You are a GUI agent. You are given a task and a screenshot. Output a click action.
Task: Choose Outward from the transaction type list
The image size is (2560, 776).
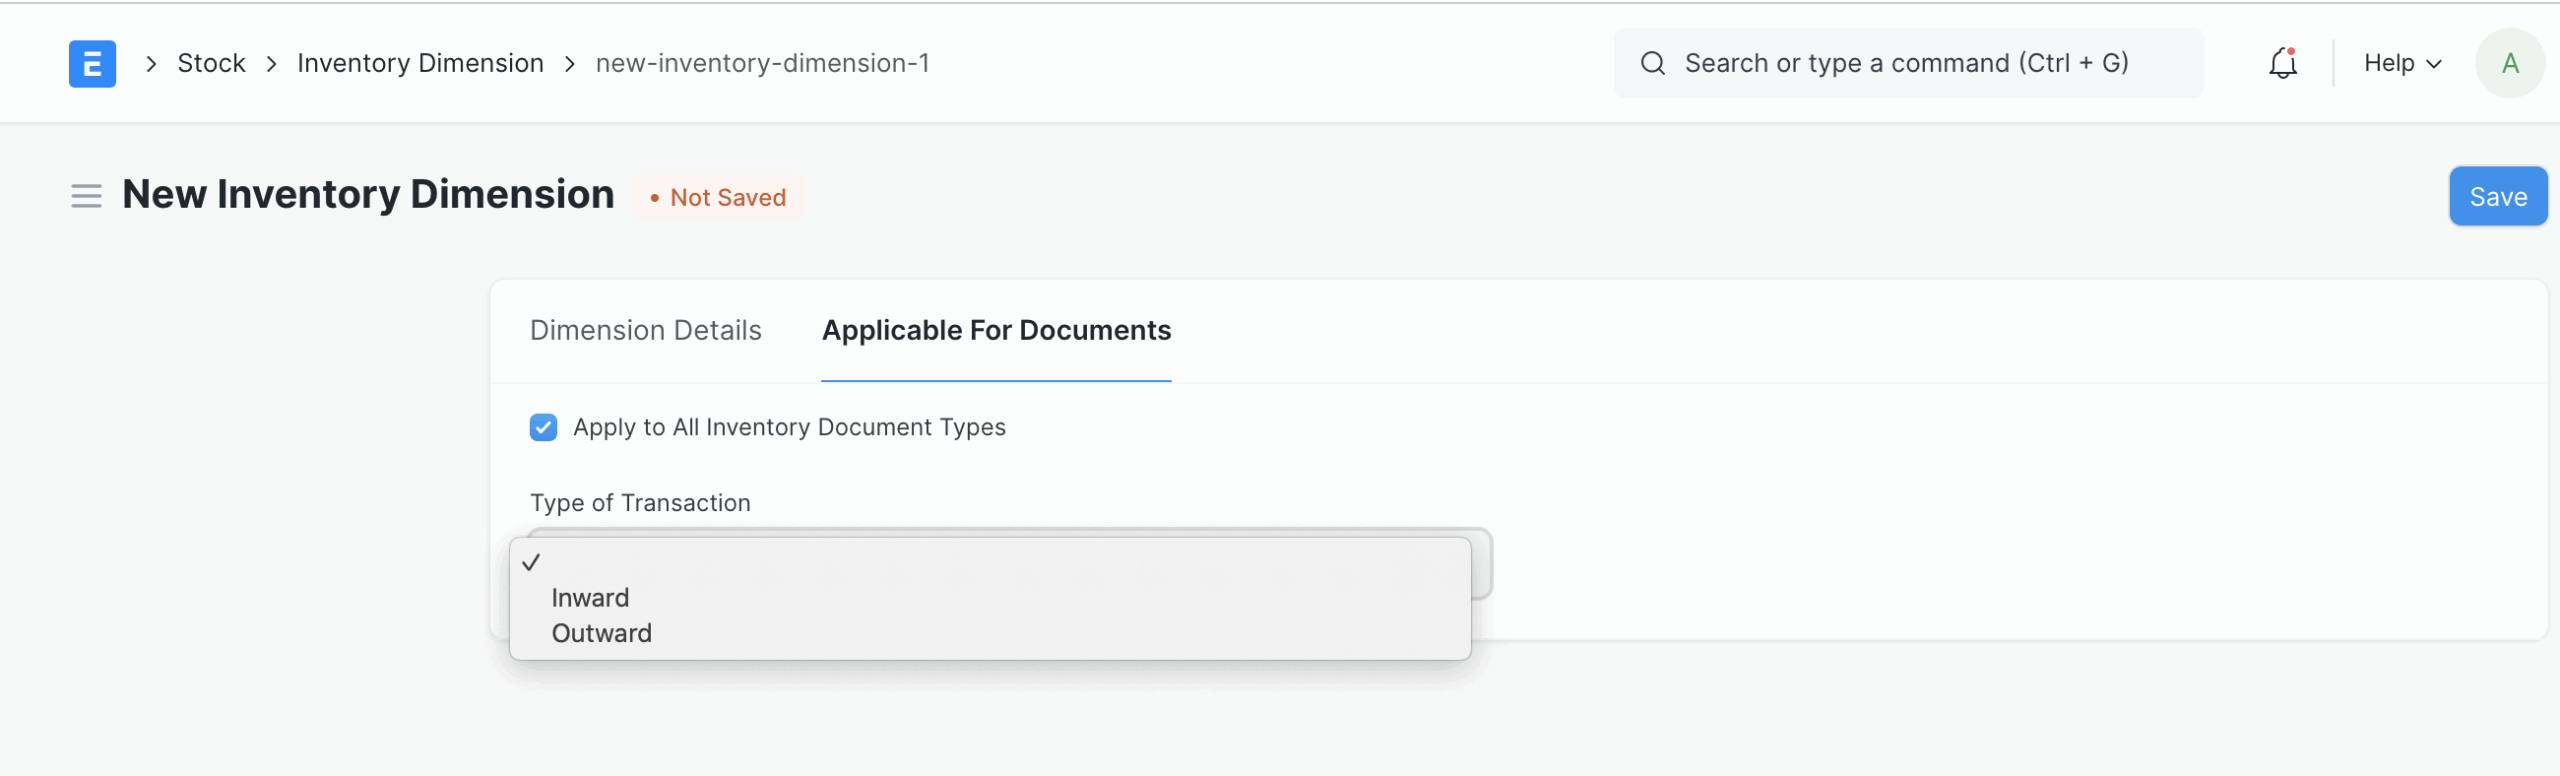tap(601, 633)
